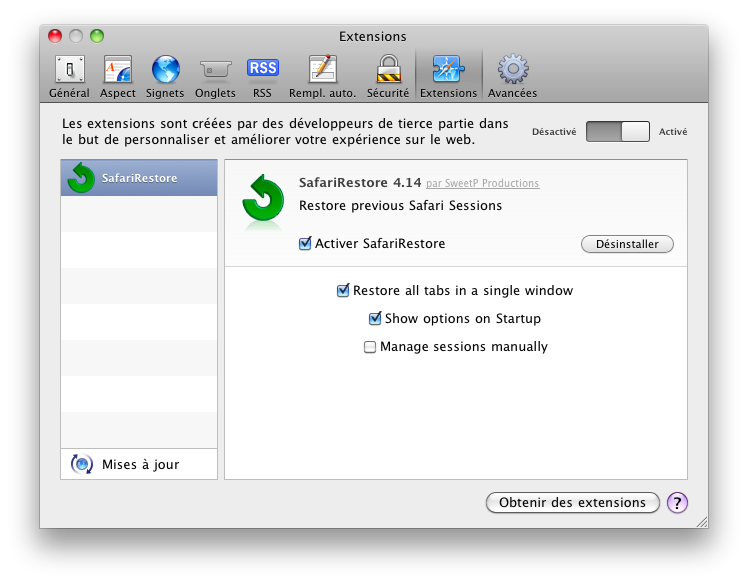Click the Restore previous Safari Sessions description
This screenshot has width=748, height=583.
(x=400, y=206)
